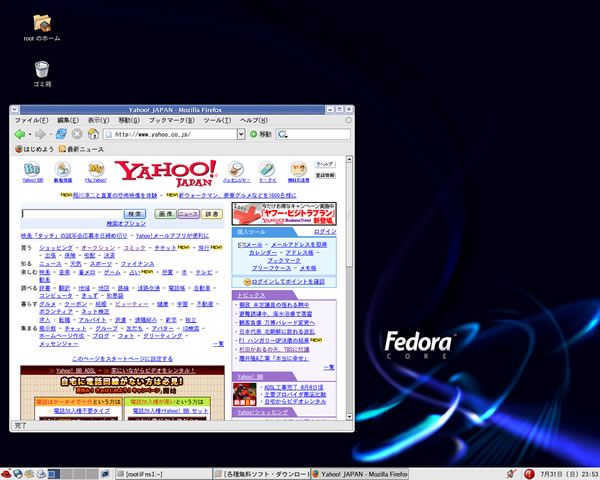Click the Back arrow in Firefox toolbar

[x=19, y=134]
